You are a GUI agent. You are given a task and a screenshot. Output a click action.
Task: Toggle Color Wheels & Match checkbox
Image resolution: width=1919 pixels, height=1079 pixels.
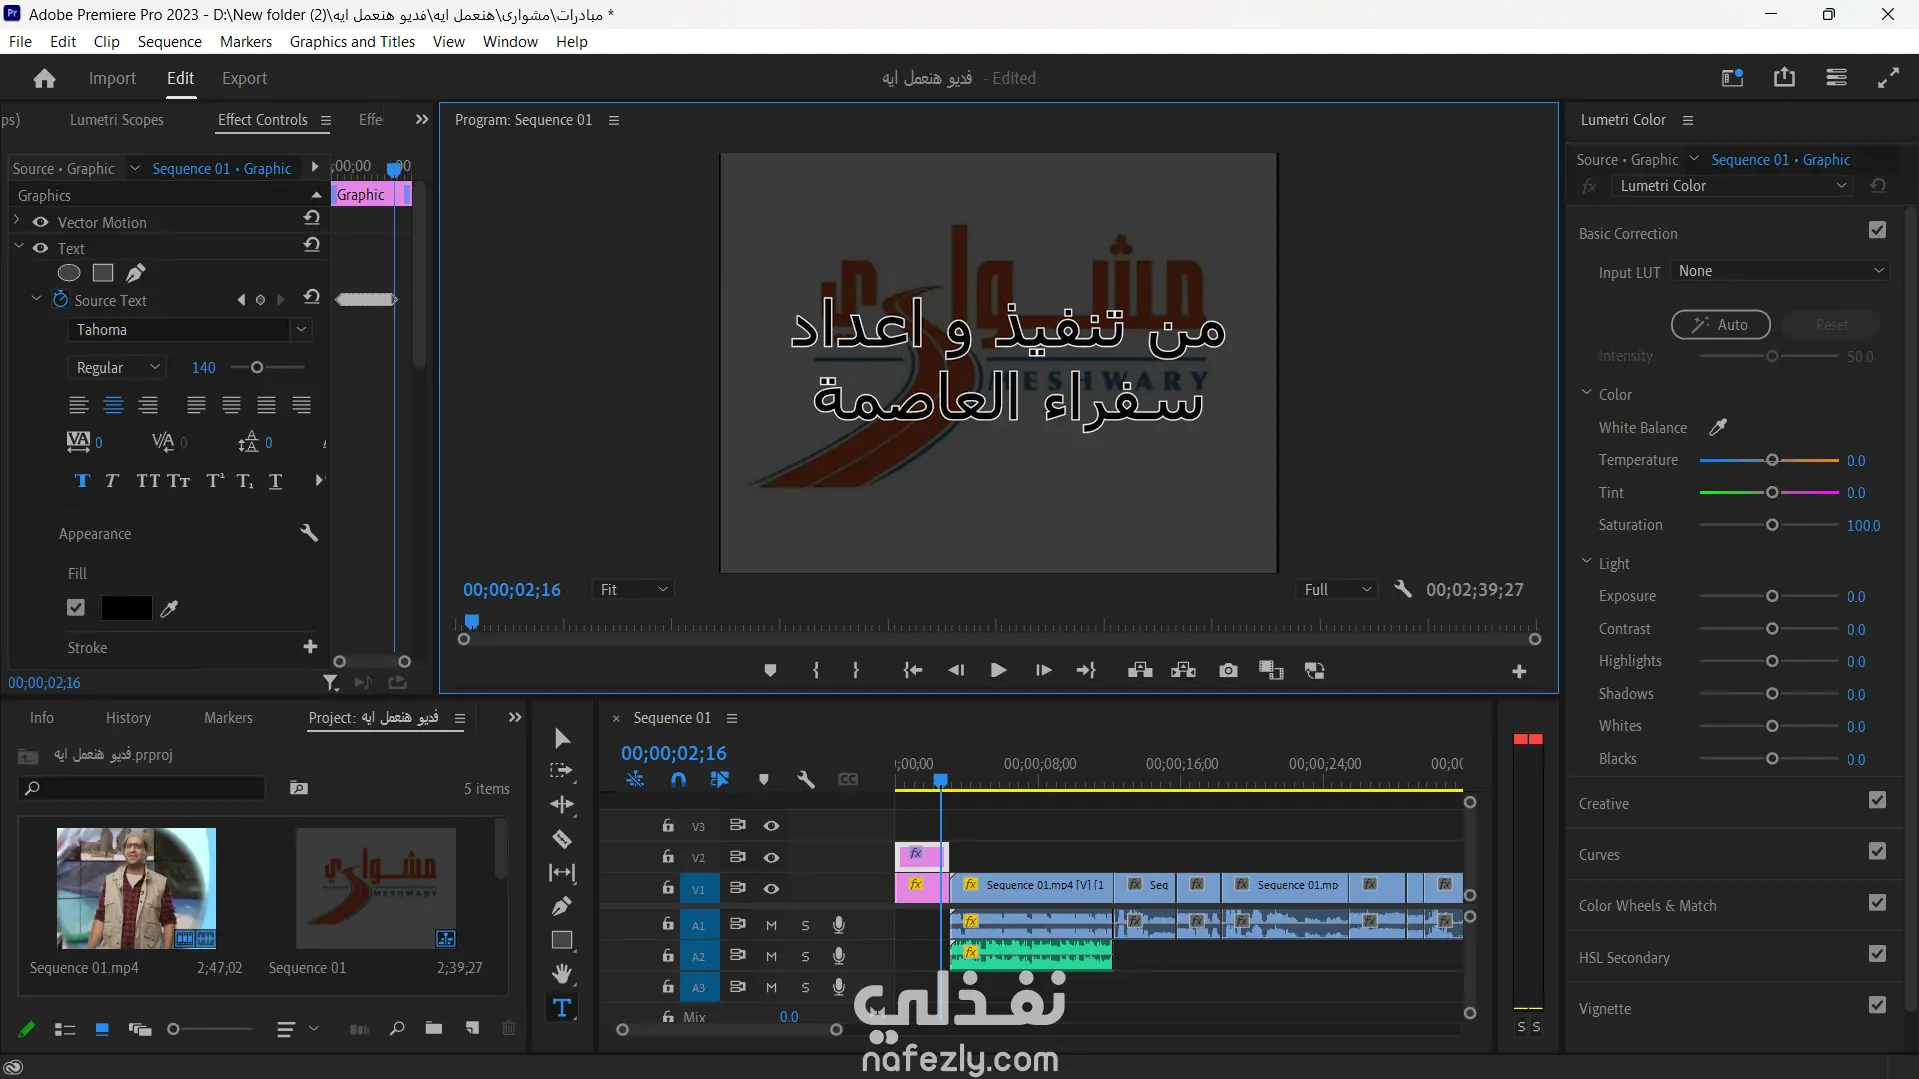click(1877, 903)
